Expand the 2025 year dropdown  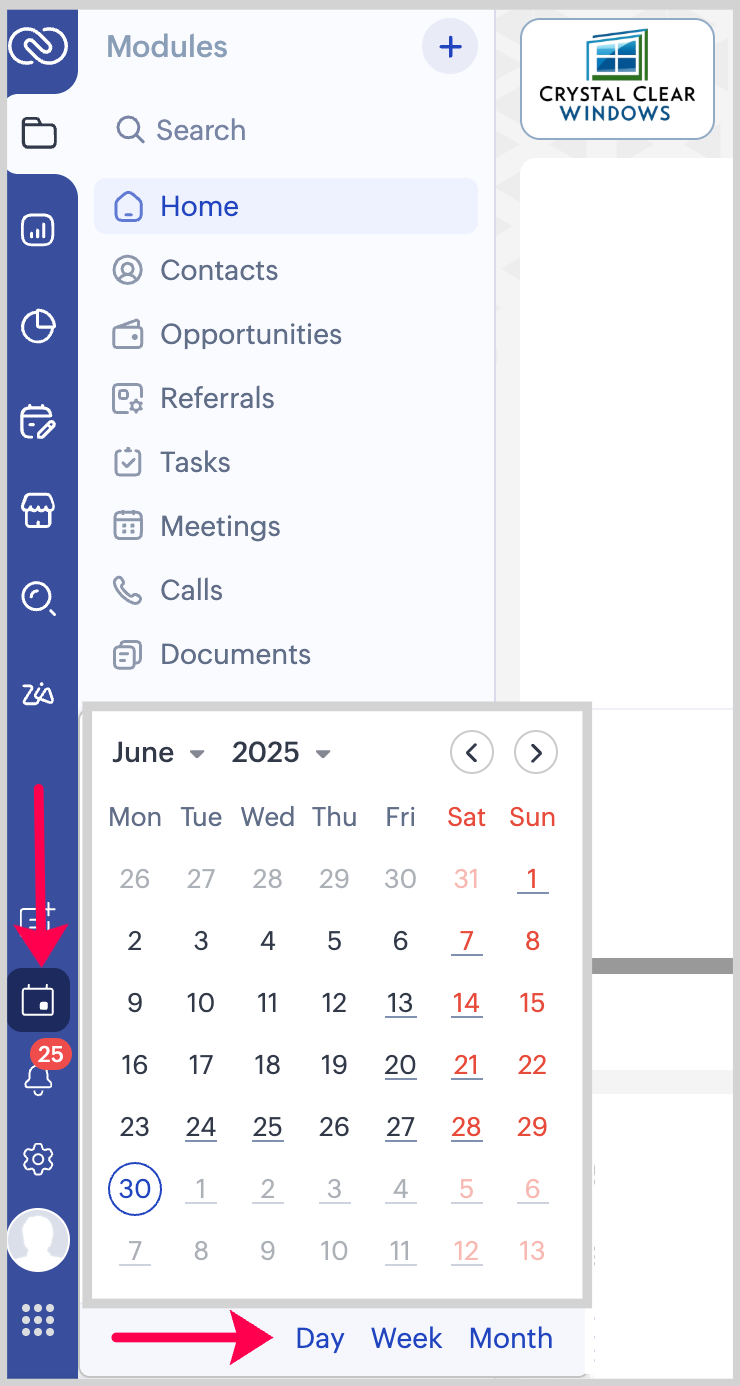click(281, 753)
